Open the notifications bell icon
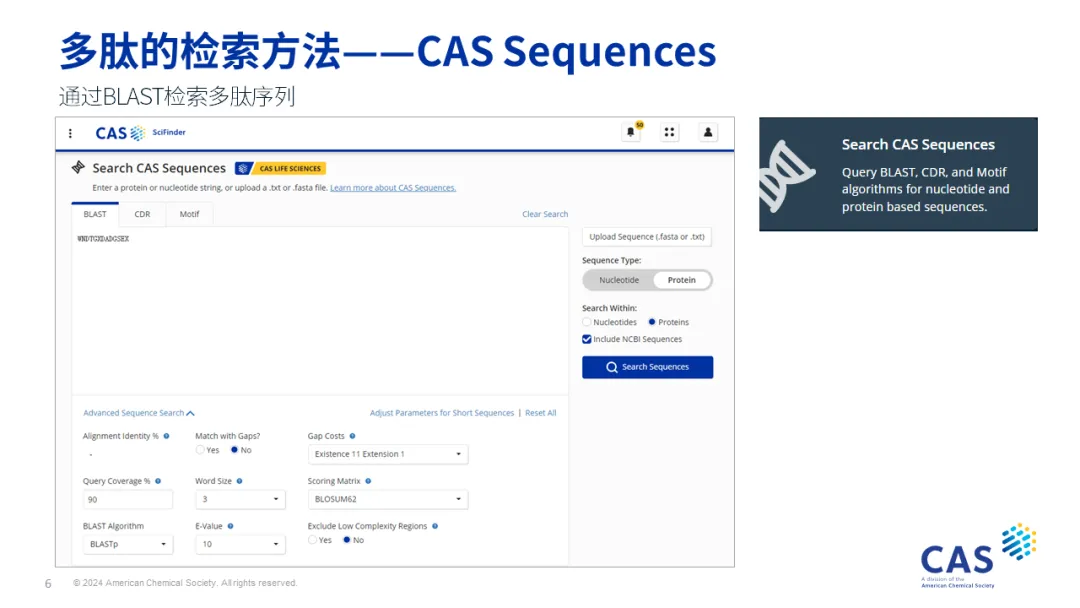 point(631,132)
